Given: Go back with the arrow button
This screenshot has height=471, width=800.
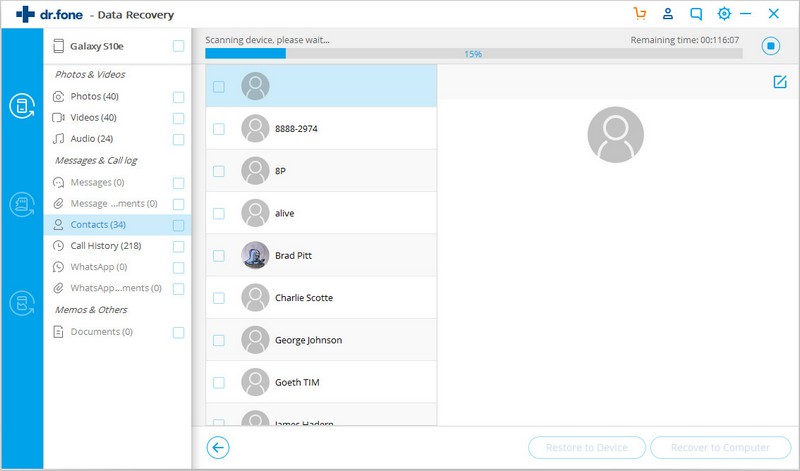Looking at the screenshot, I should pos(218,448).
